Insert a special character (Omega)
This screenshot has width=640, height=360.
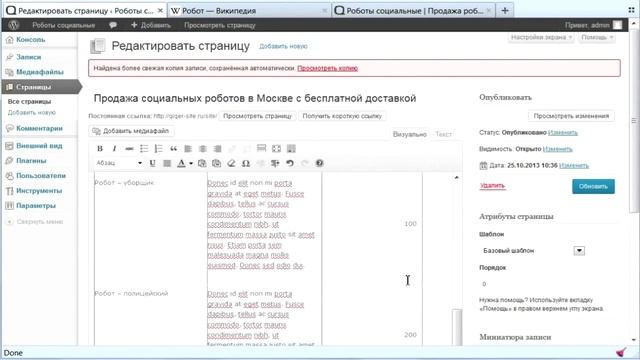246,163
